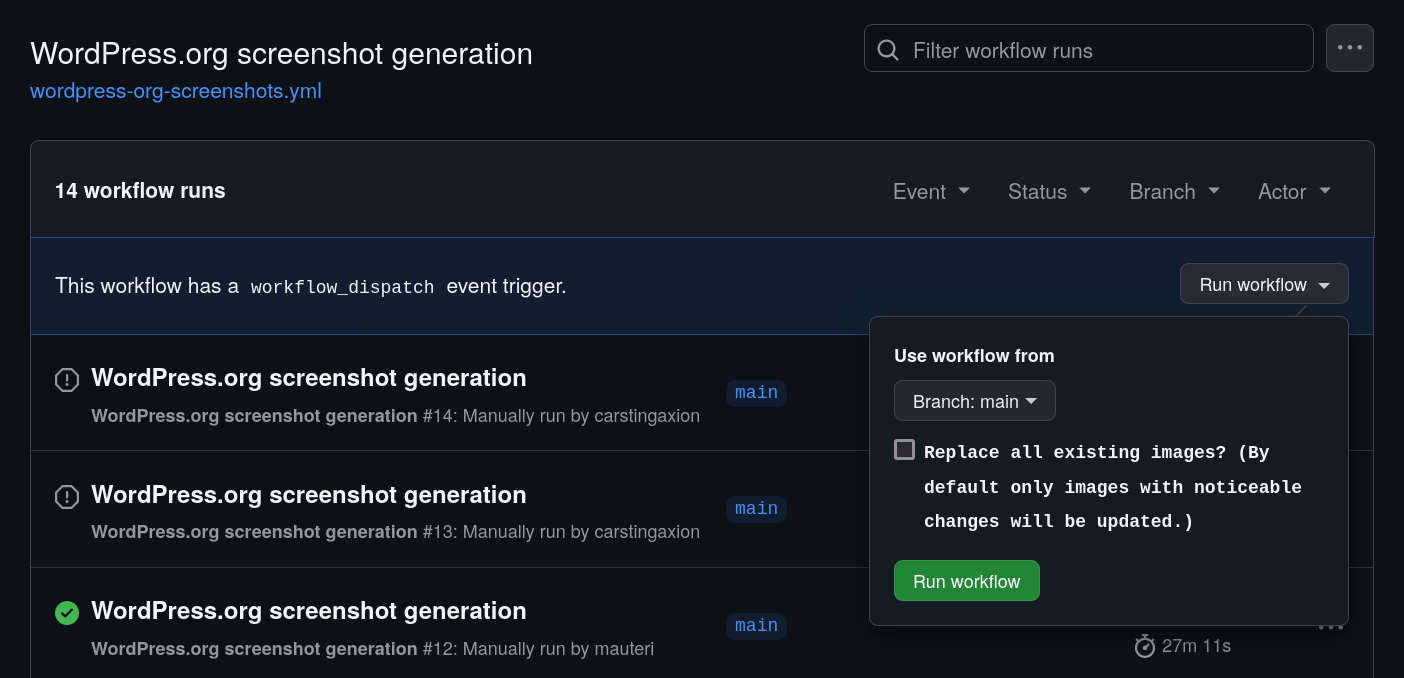
Task: Open wordpress-org-screenshots.yml file link
Action: click(176, 91)
